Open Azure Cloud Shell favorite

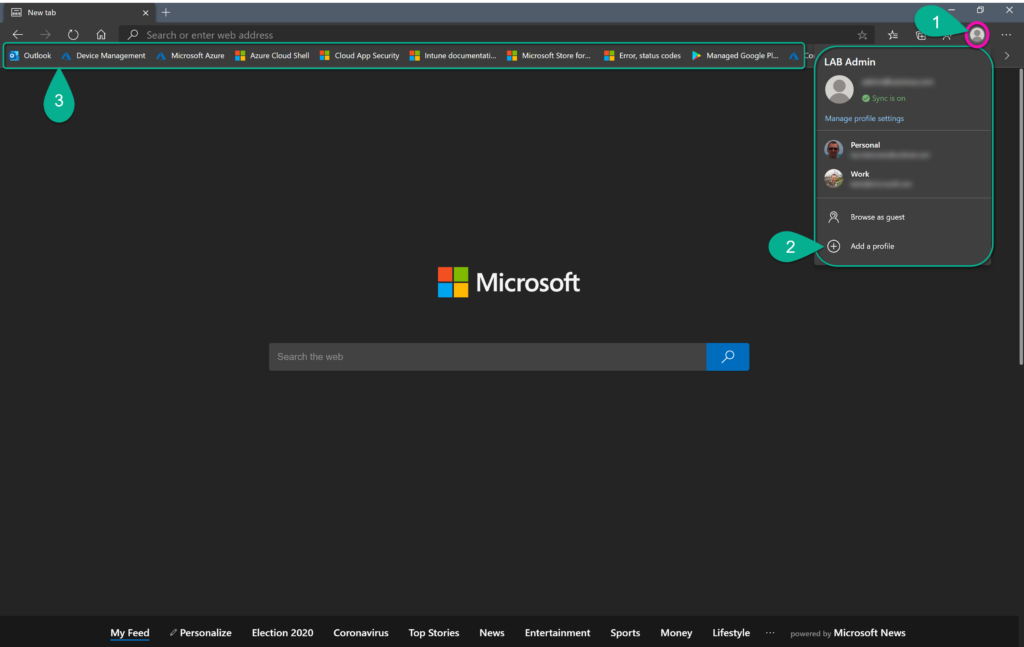tap(272, 55)
